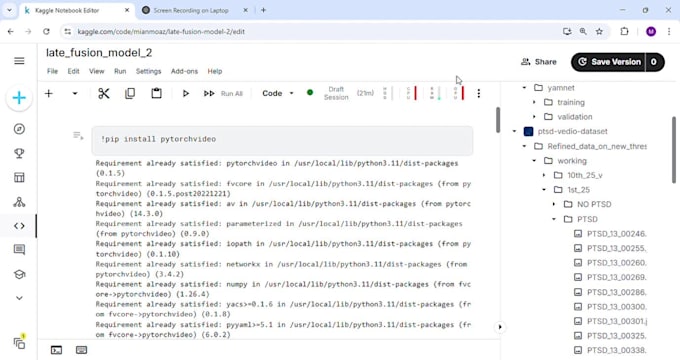
Task: Click the file panel vertical scrollbar
Action: click(673, 150)
